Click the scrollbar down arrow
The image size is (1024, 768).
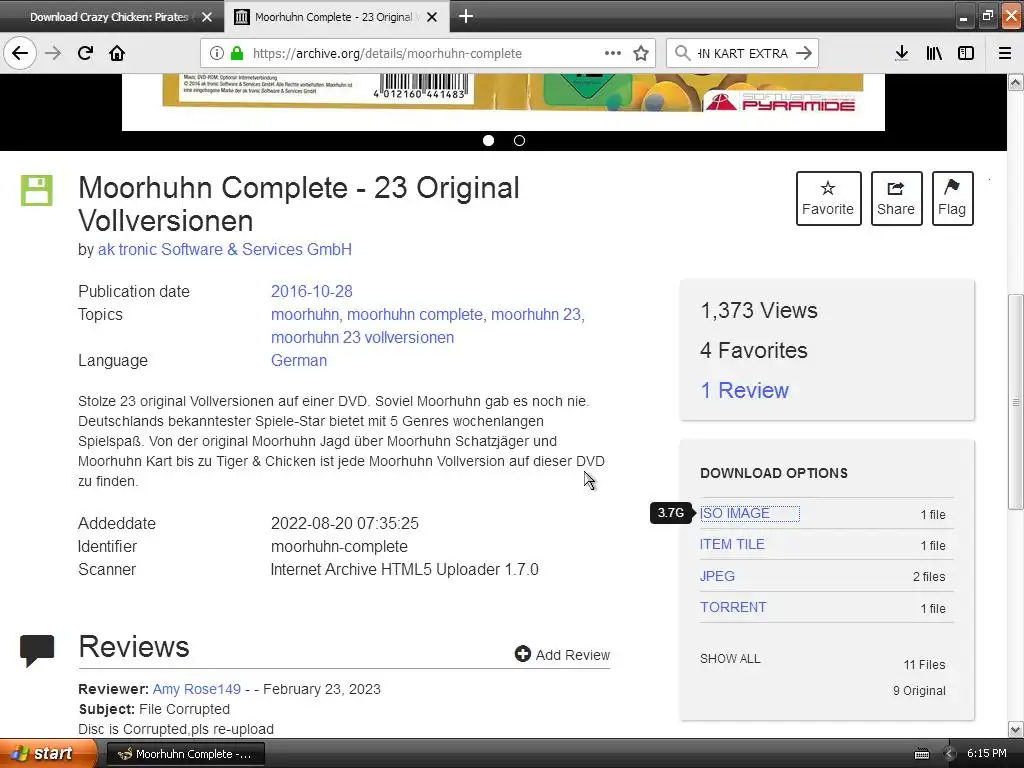[x=1016, y=729]
